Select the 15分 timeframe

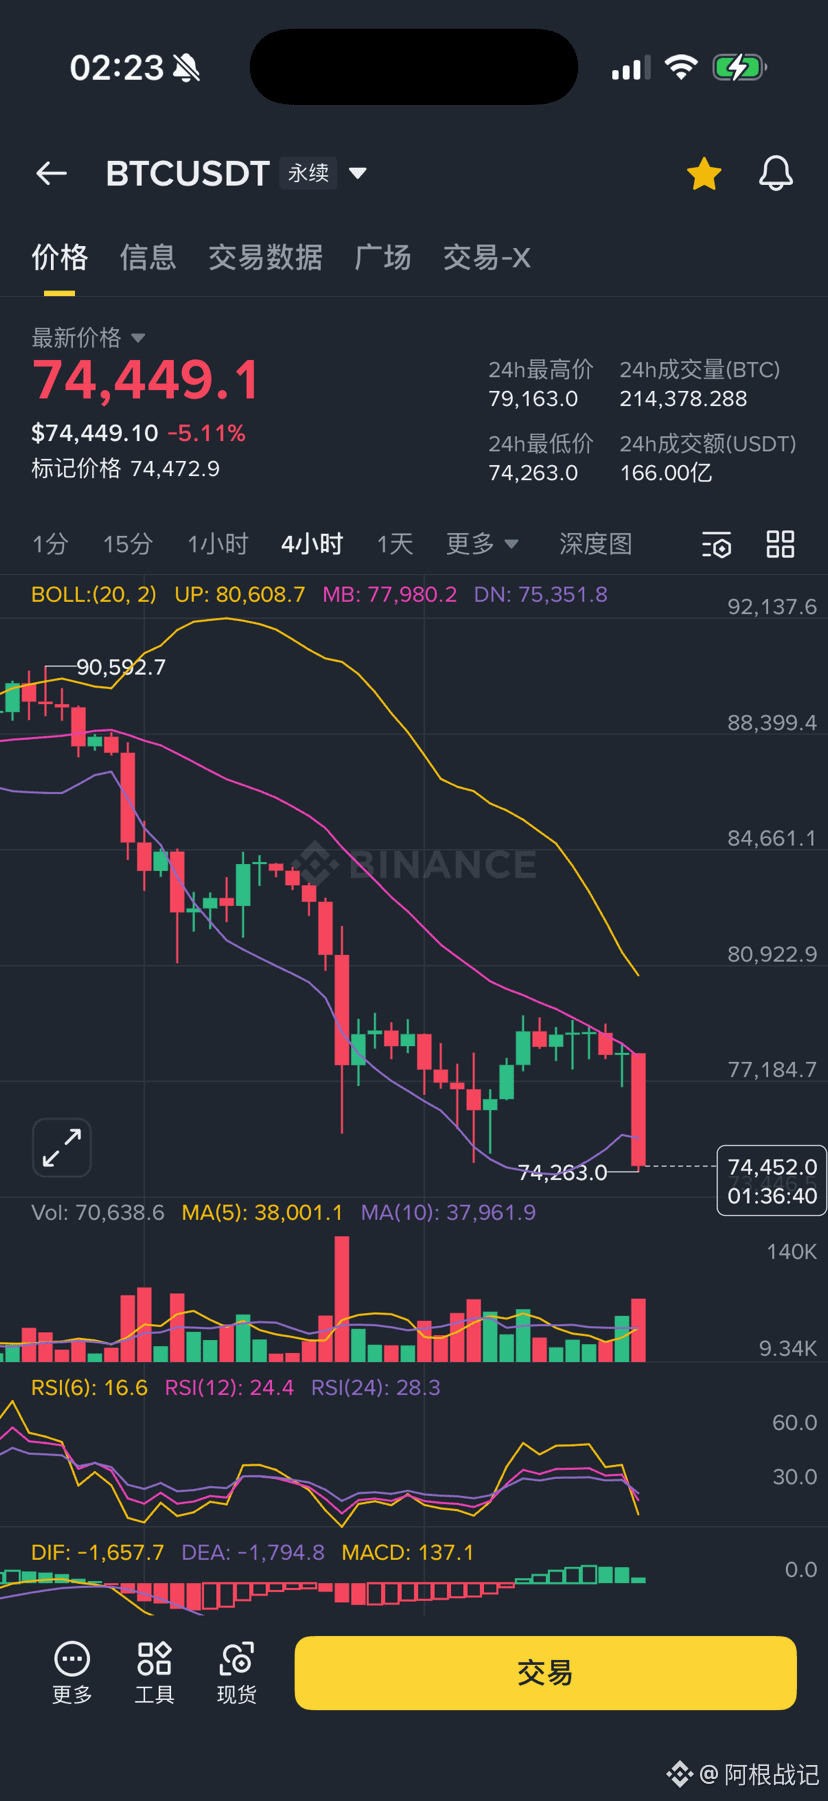pos(128,544)
